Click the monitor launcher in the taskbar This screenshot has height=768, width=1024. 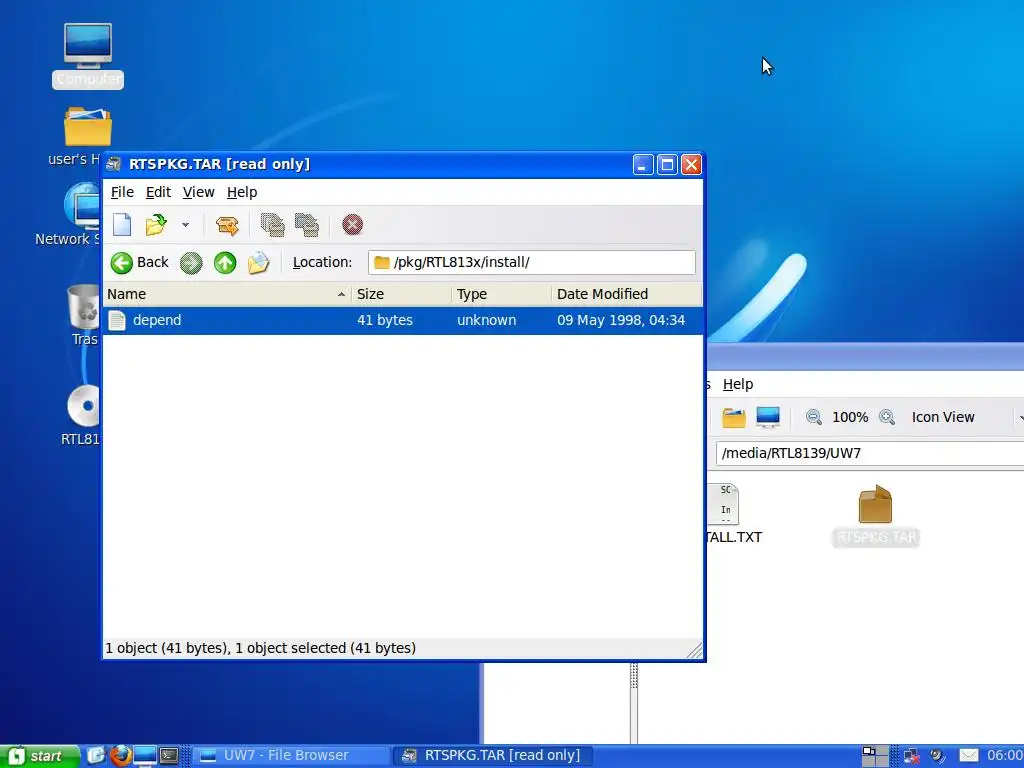click(145, 756)
